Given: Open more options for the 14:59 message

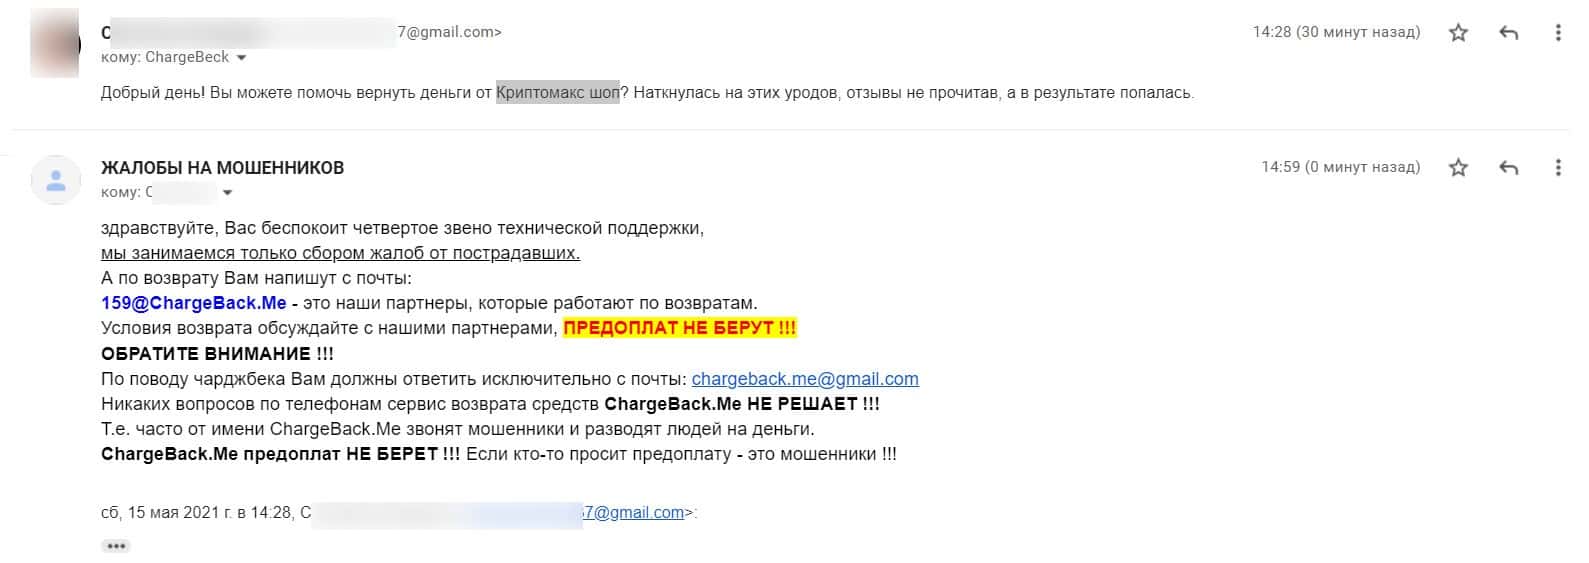Looking at the screenshot, I should pyautogui.click(x=1557, y=168).
